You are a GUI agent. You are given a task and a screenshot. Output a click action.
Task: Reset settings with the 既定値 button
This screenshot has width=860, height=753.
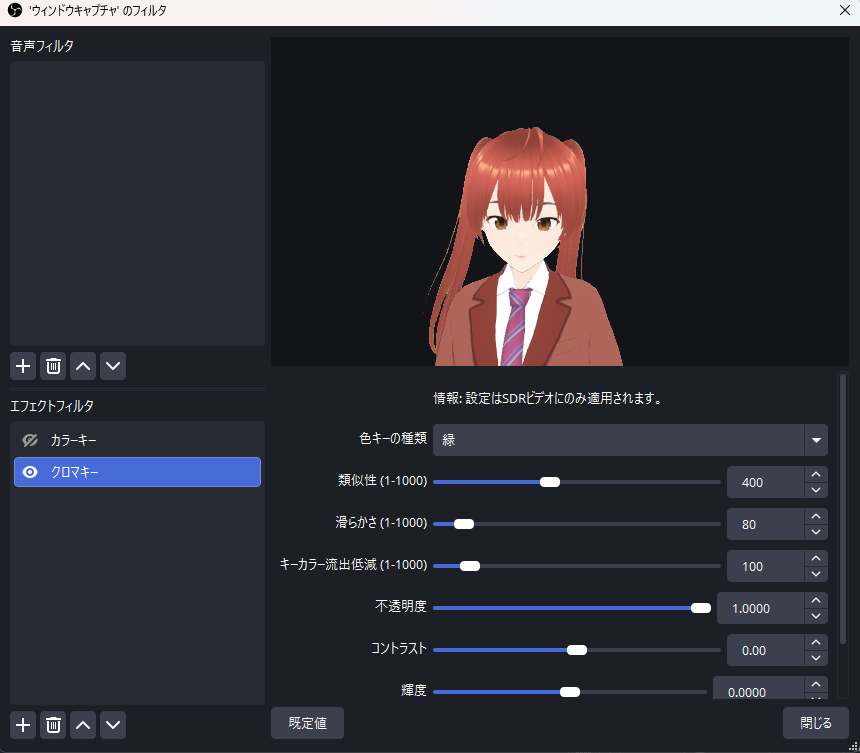[307, 723]
